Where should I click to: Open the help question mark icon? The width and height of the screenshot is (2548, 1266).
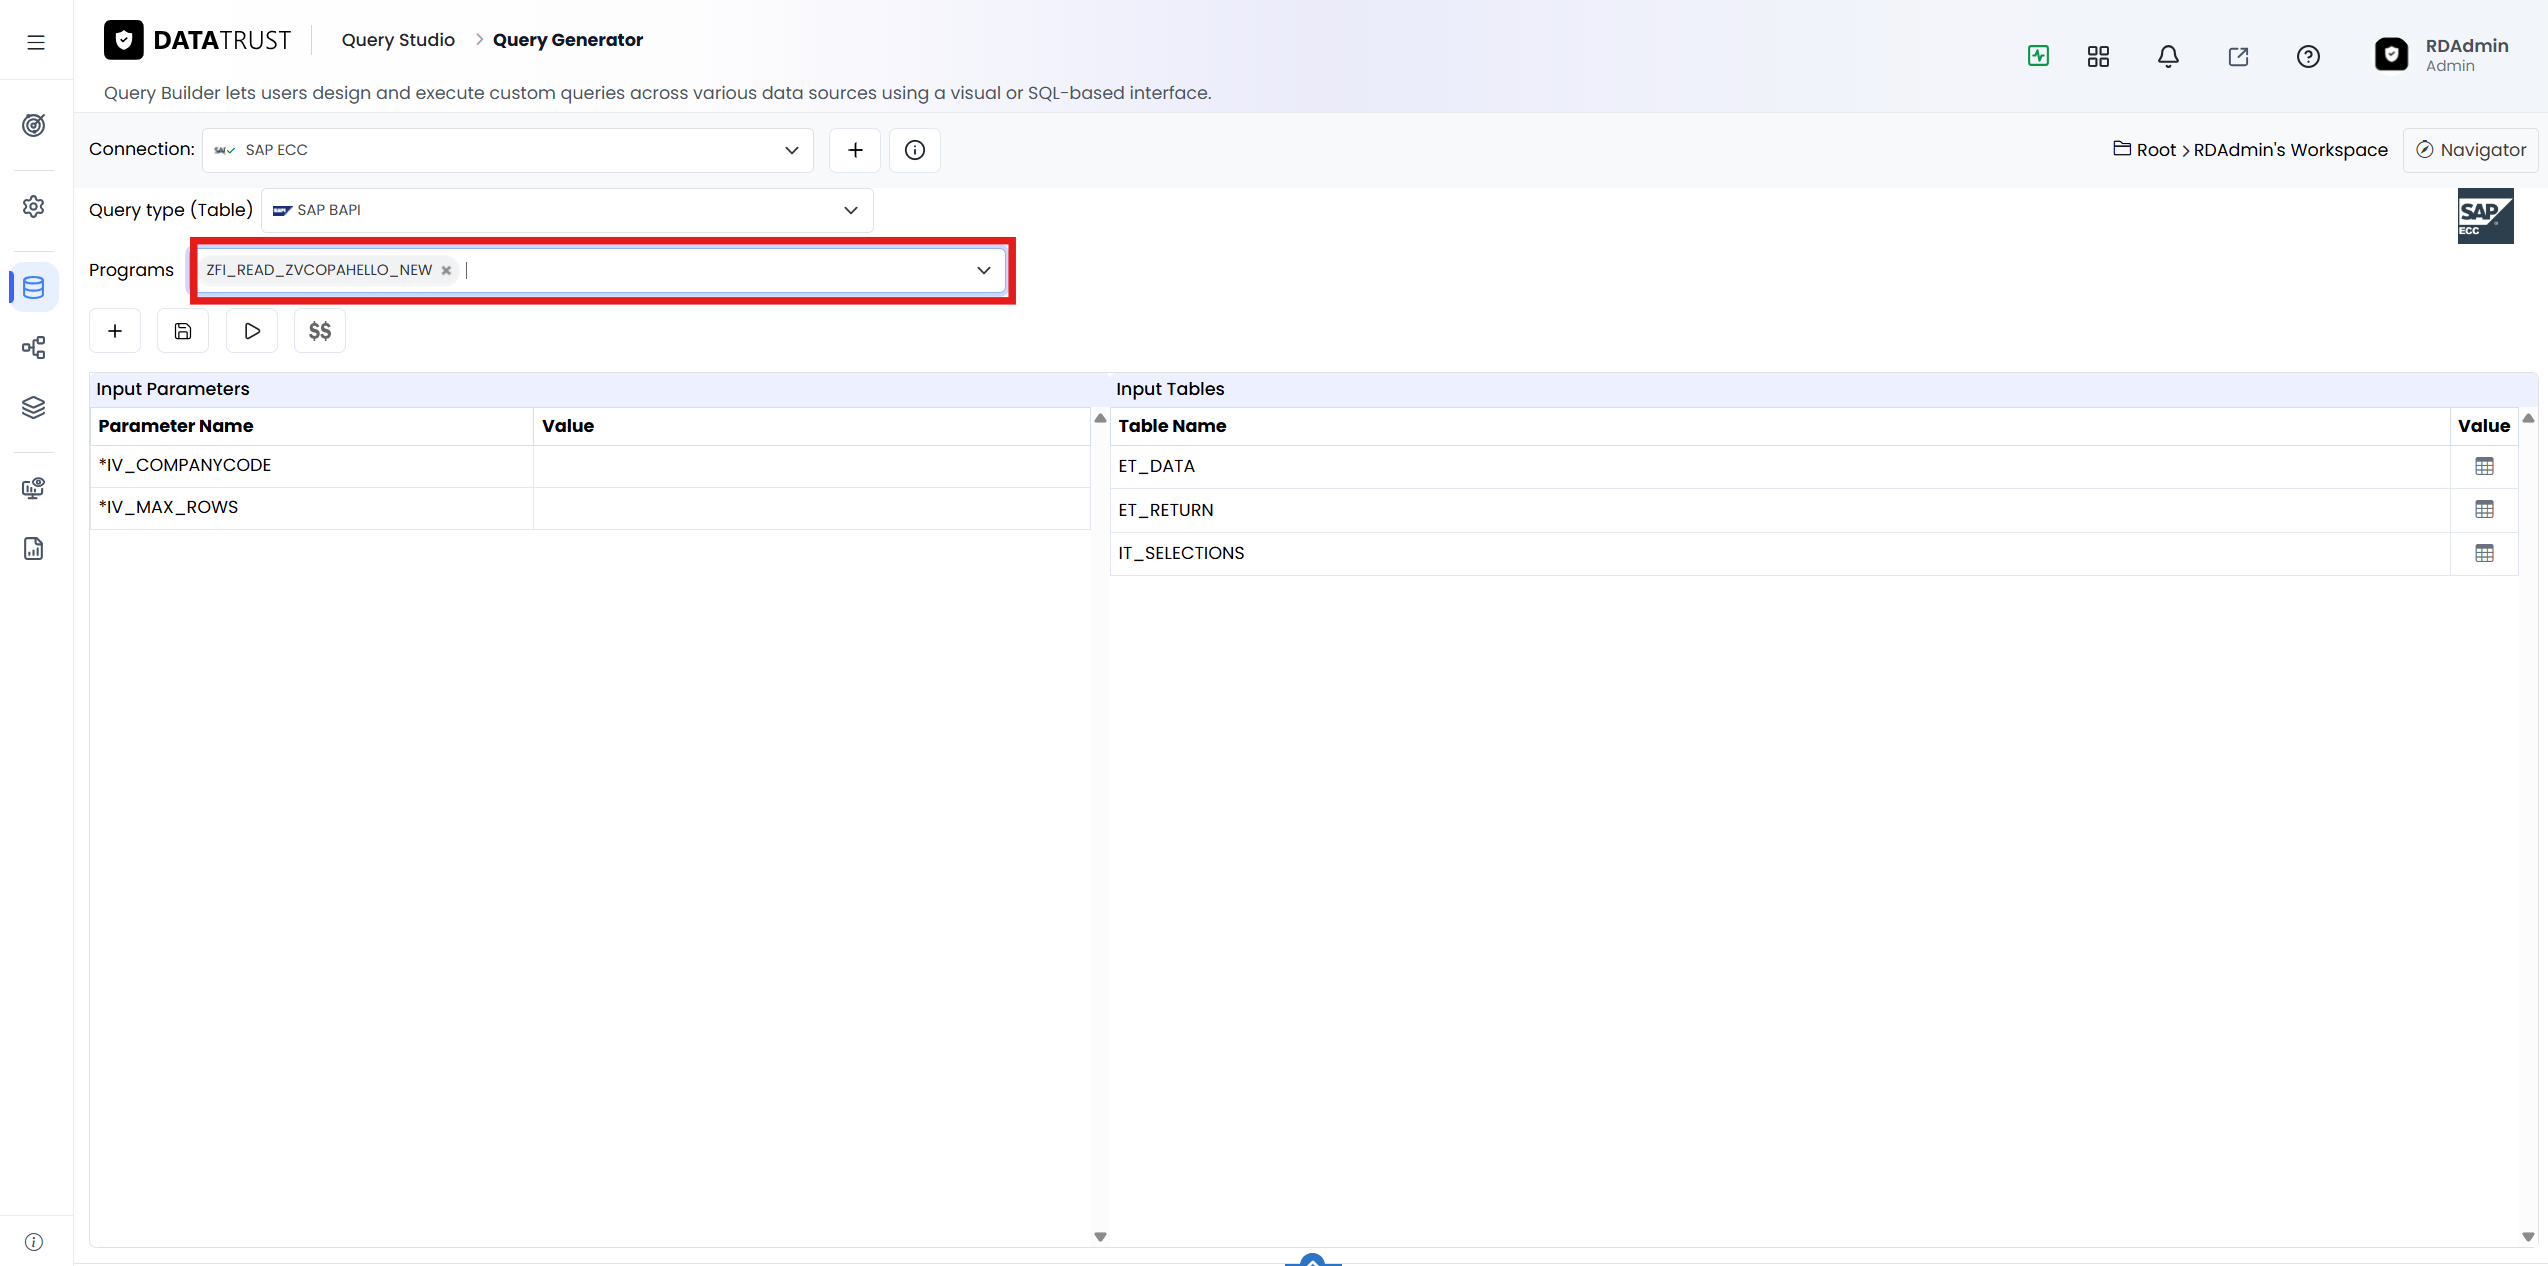(2308, 56)
